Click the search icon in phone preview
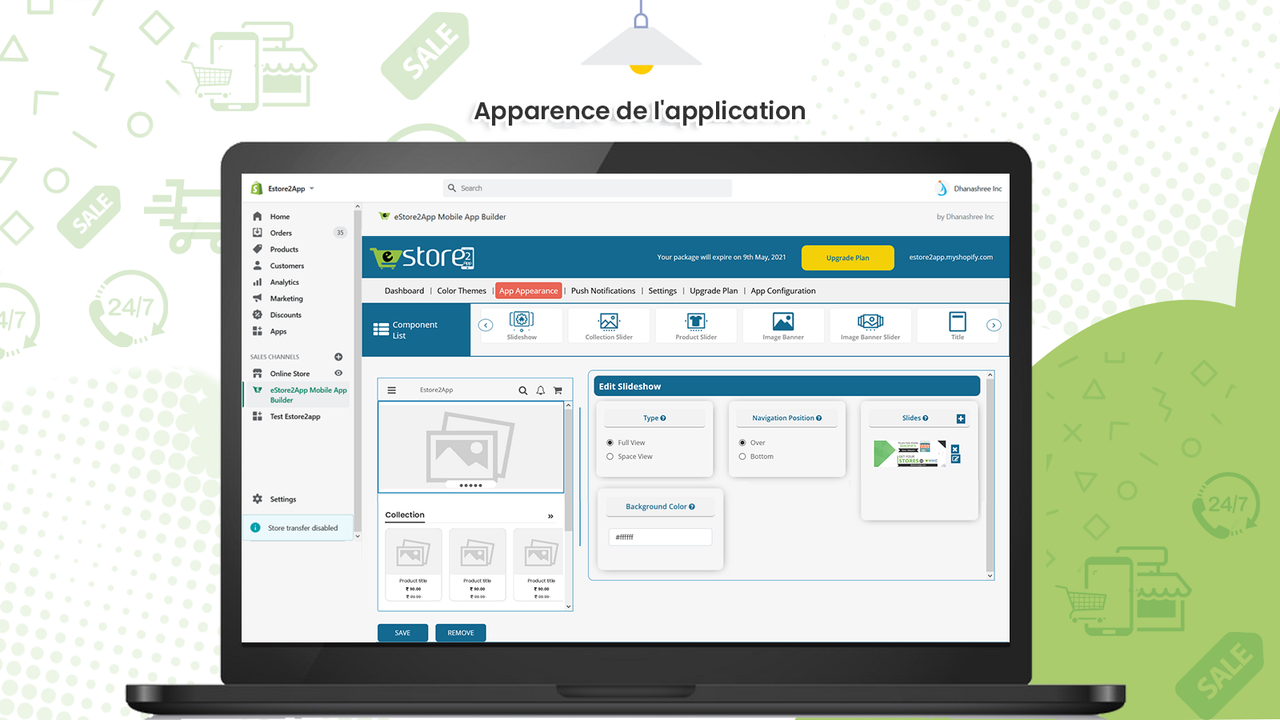 pos(523,390)
